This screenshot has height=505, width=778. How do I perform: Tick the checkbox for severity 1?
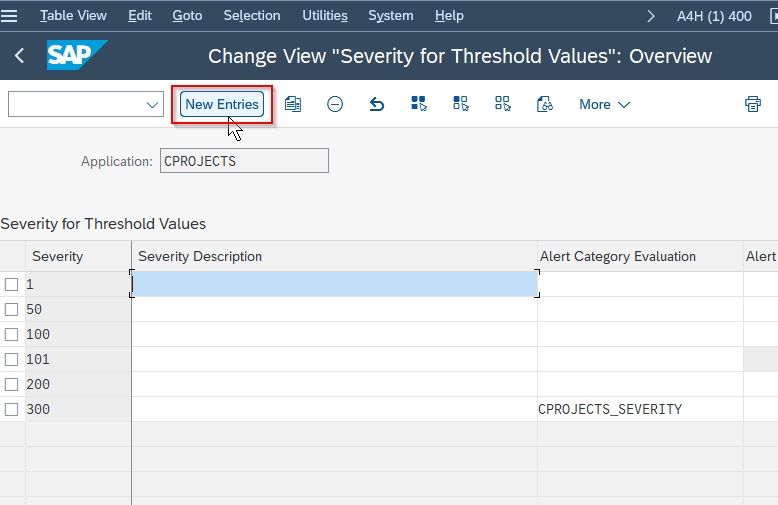[x=11, y=284]
